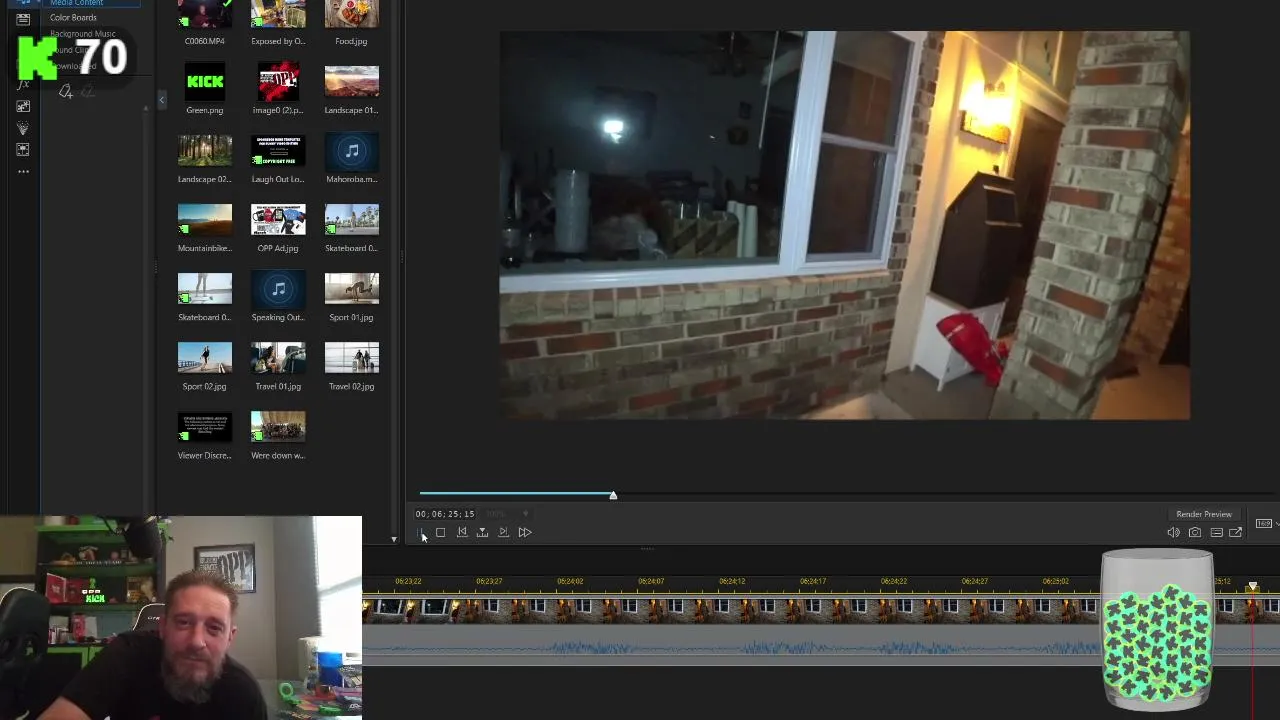The height and width of the screenshot is (720, 1280).
Task: Select the Sport 02.jpg thumbnail
Action: click(x=204, y=358)
